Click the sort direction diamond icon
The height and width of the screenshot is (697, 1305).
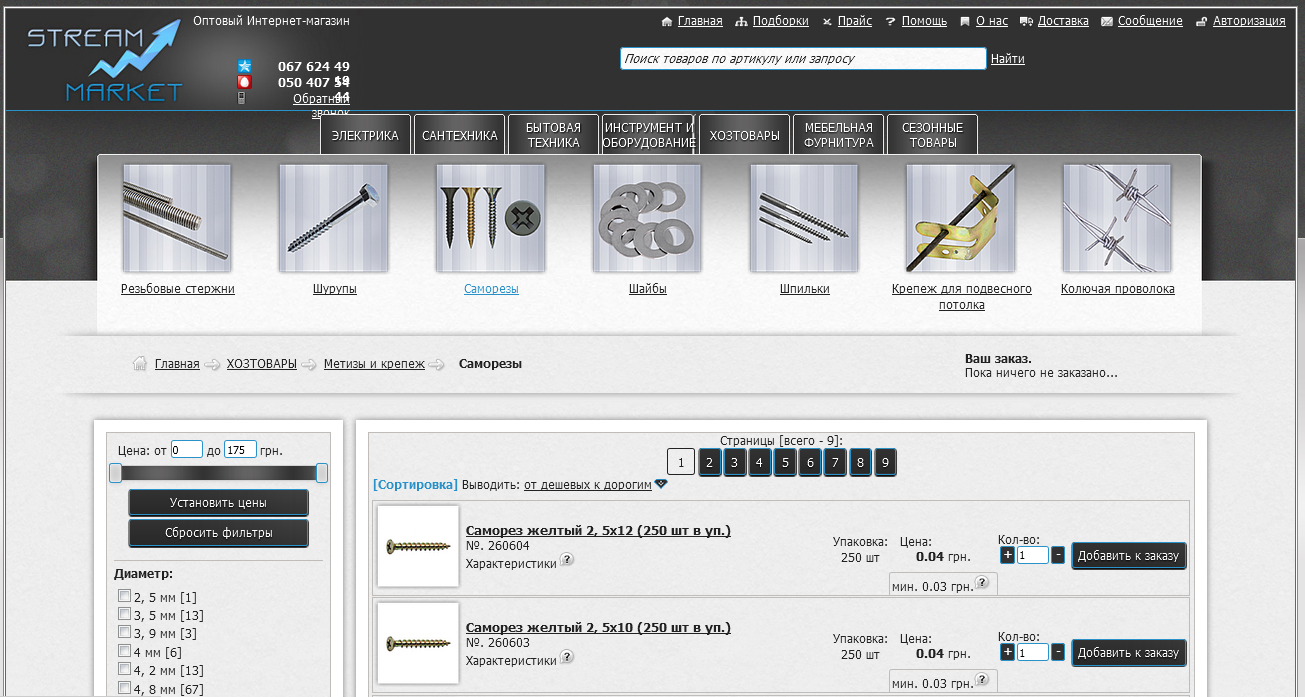click(x=661, y=484)
